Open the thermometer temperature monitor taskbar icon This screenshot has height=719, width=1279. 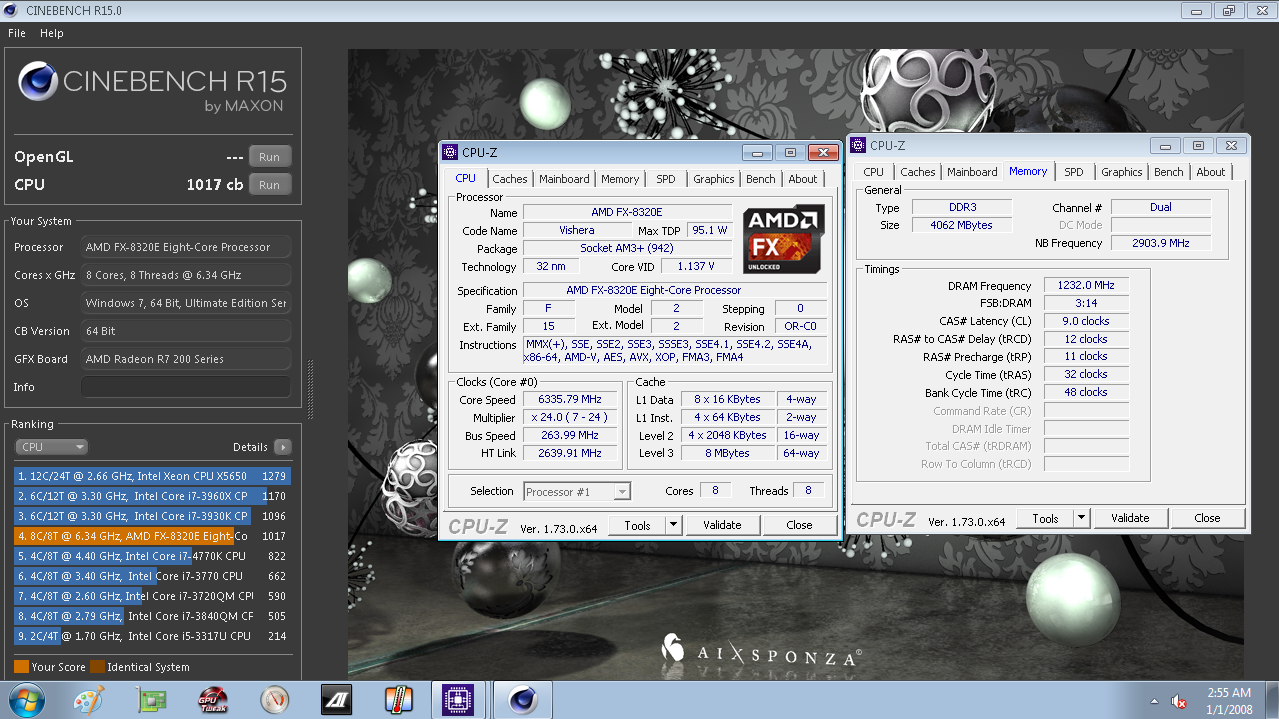[397, 699]
